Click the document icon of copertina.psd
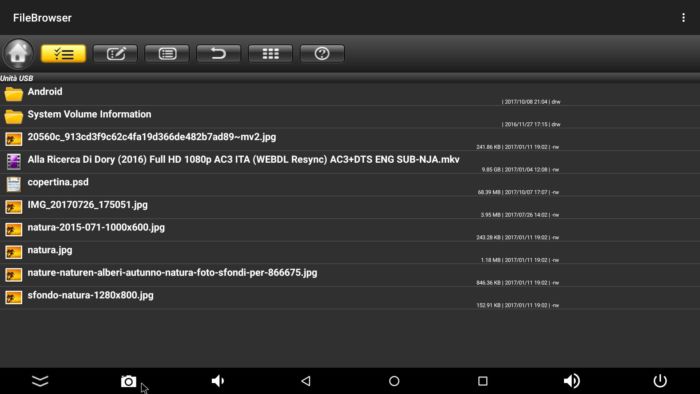The image size is (700, 394). pos(14,184)
